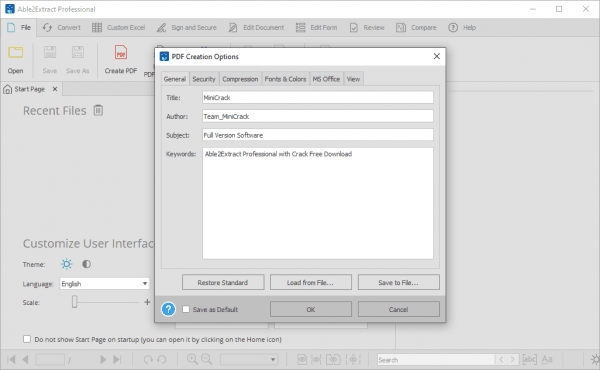
Task: Select the light theme sun icon
Action: 67,264
